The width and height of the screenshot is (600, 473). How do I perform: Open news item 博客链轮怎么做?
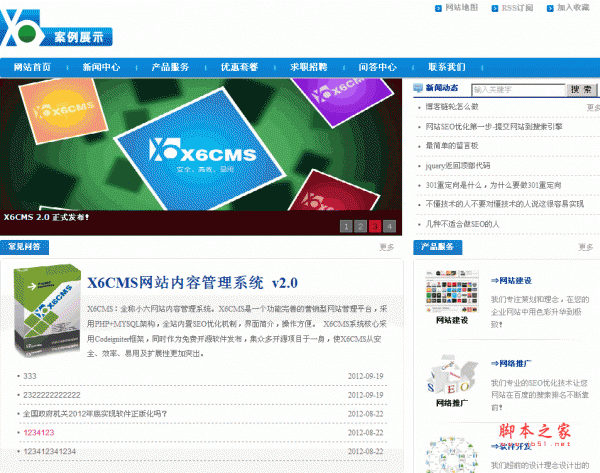452,107
